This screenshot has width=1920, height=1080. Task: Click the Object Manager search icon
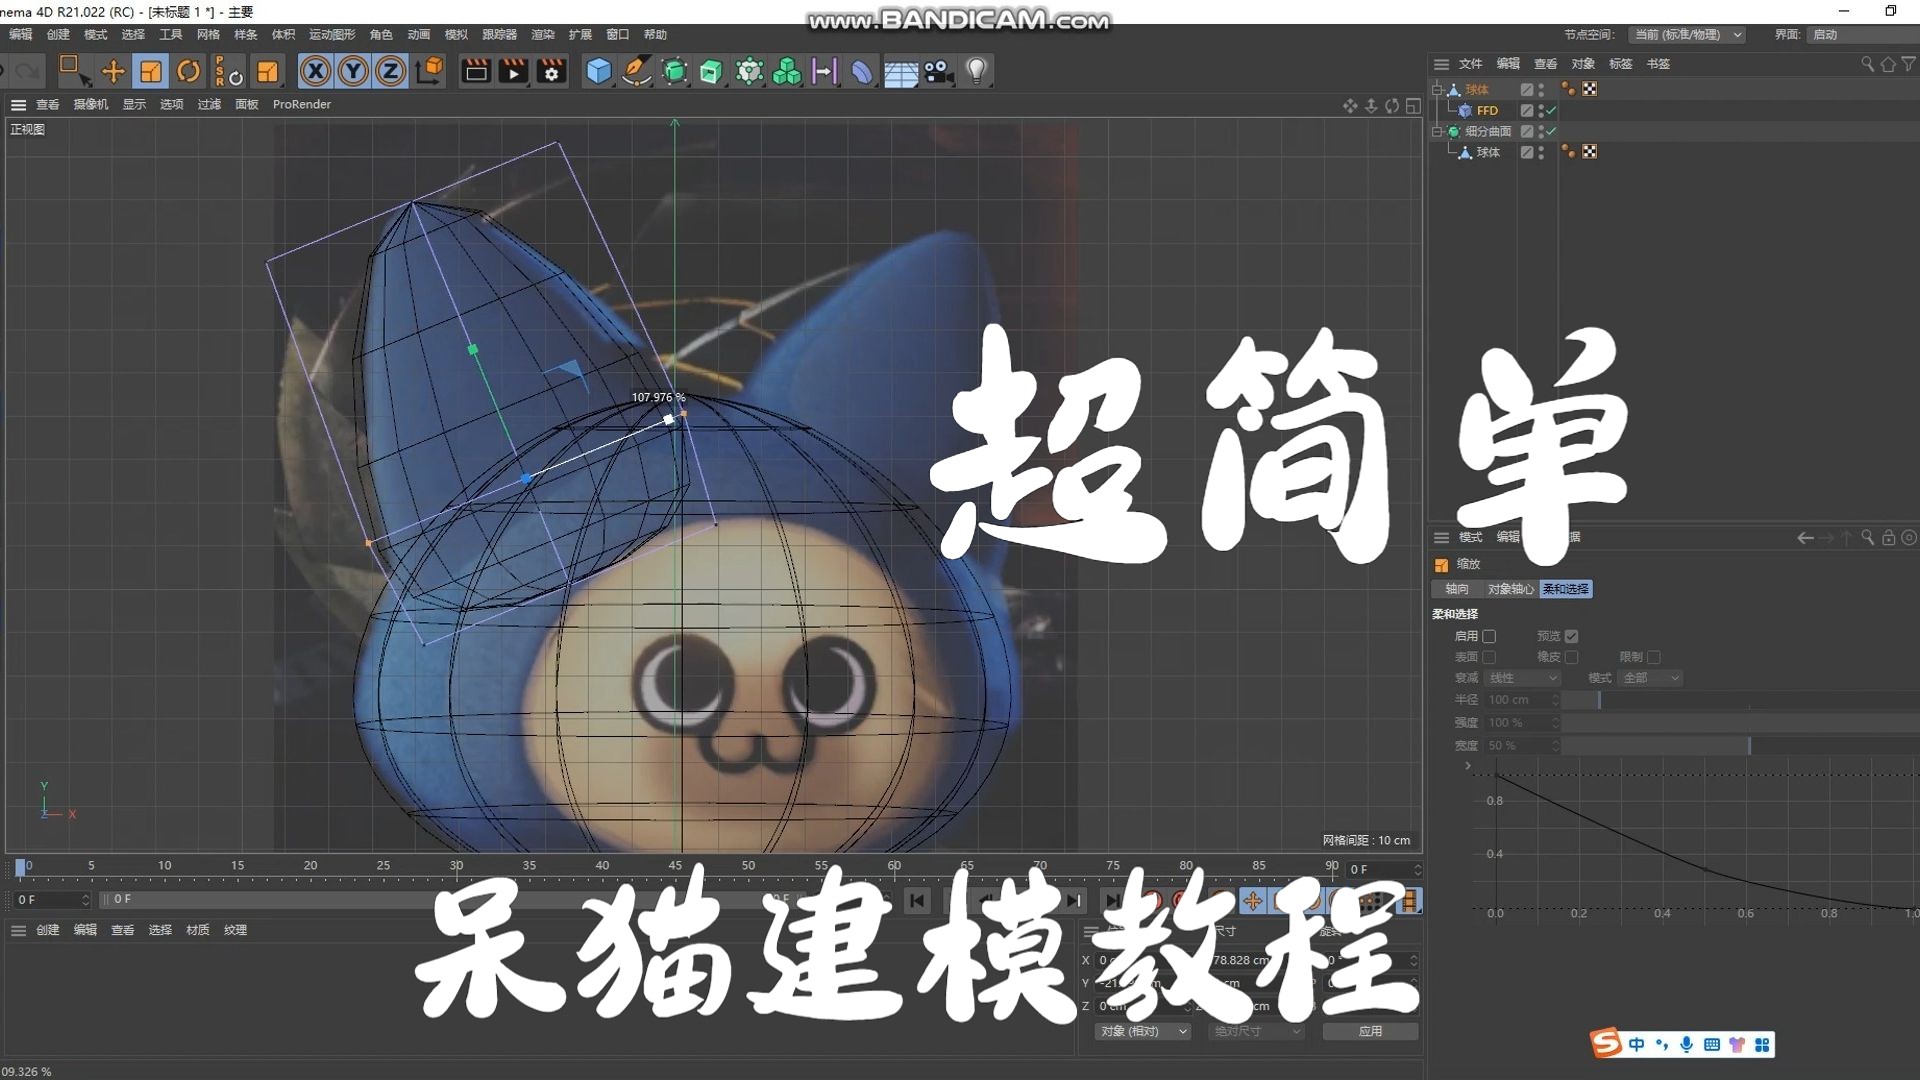(1867, 63)
